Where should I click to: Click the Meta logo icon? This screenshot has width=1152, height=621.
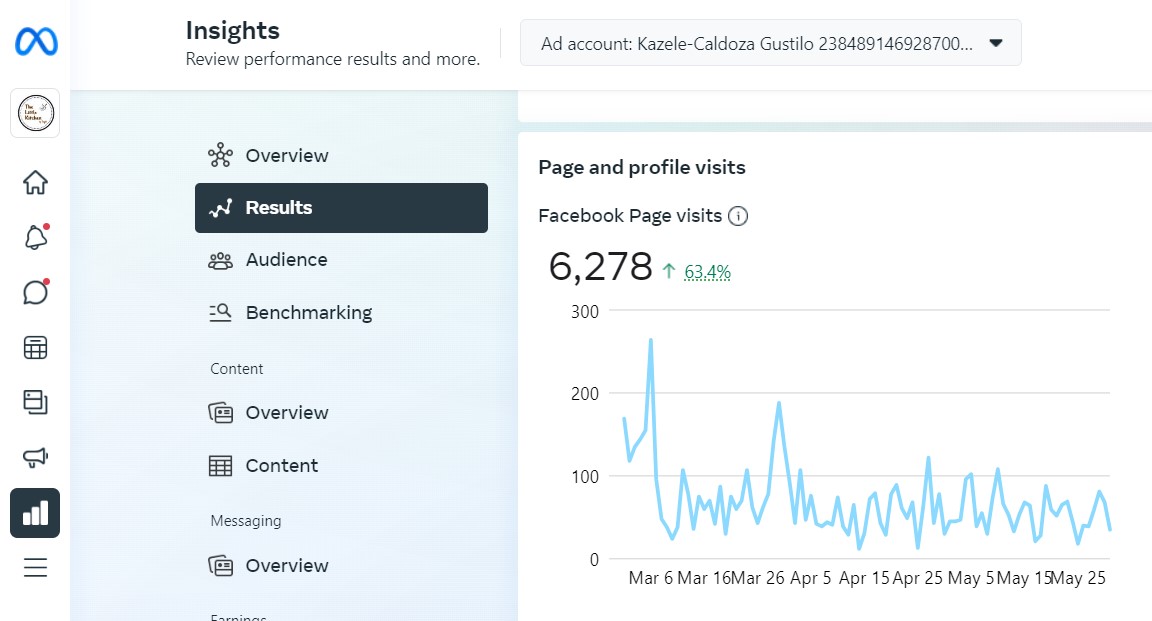[x=36, y=42]
